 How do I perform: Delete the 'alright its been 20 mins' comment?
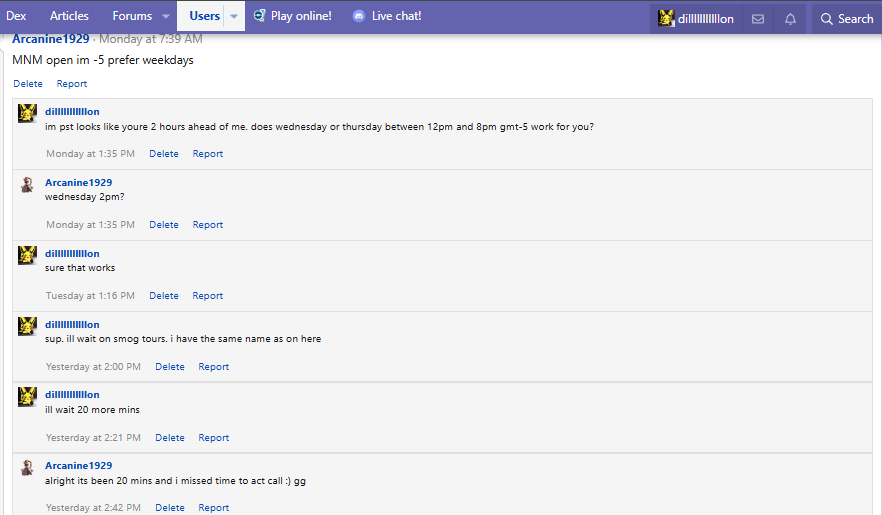170,508
